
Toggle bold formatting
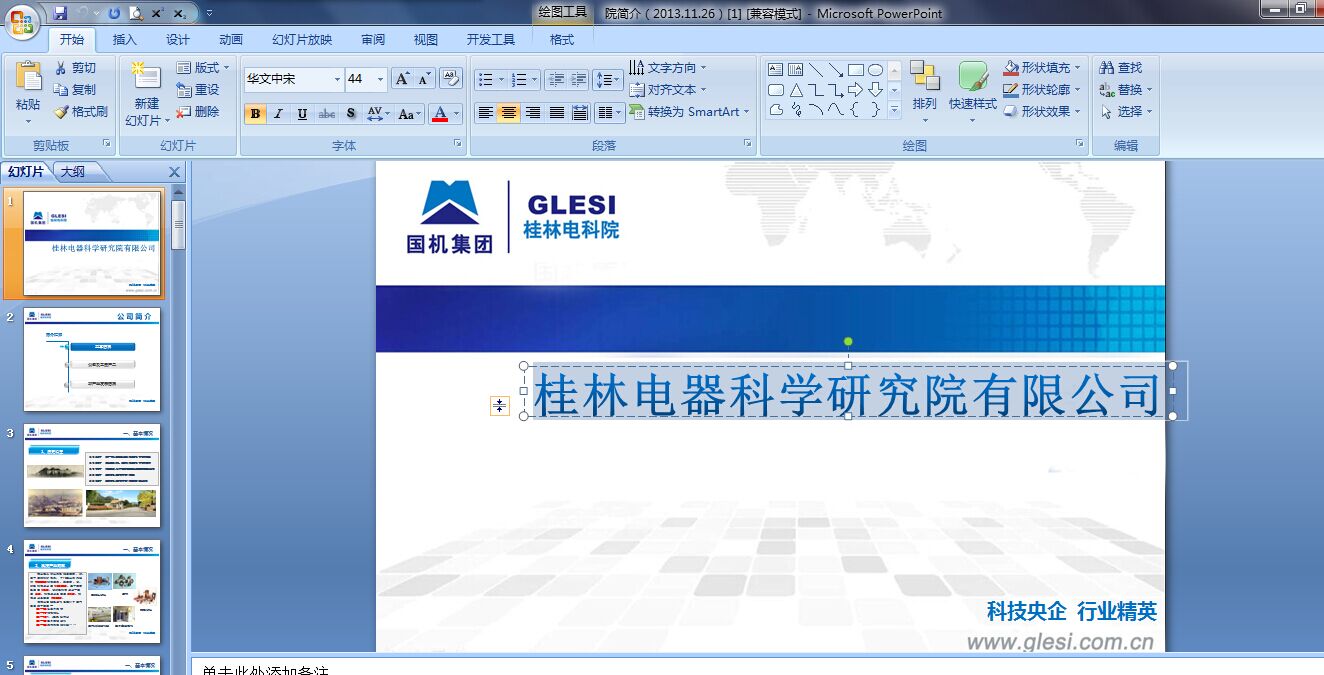point(256,114)
